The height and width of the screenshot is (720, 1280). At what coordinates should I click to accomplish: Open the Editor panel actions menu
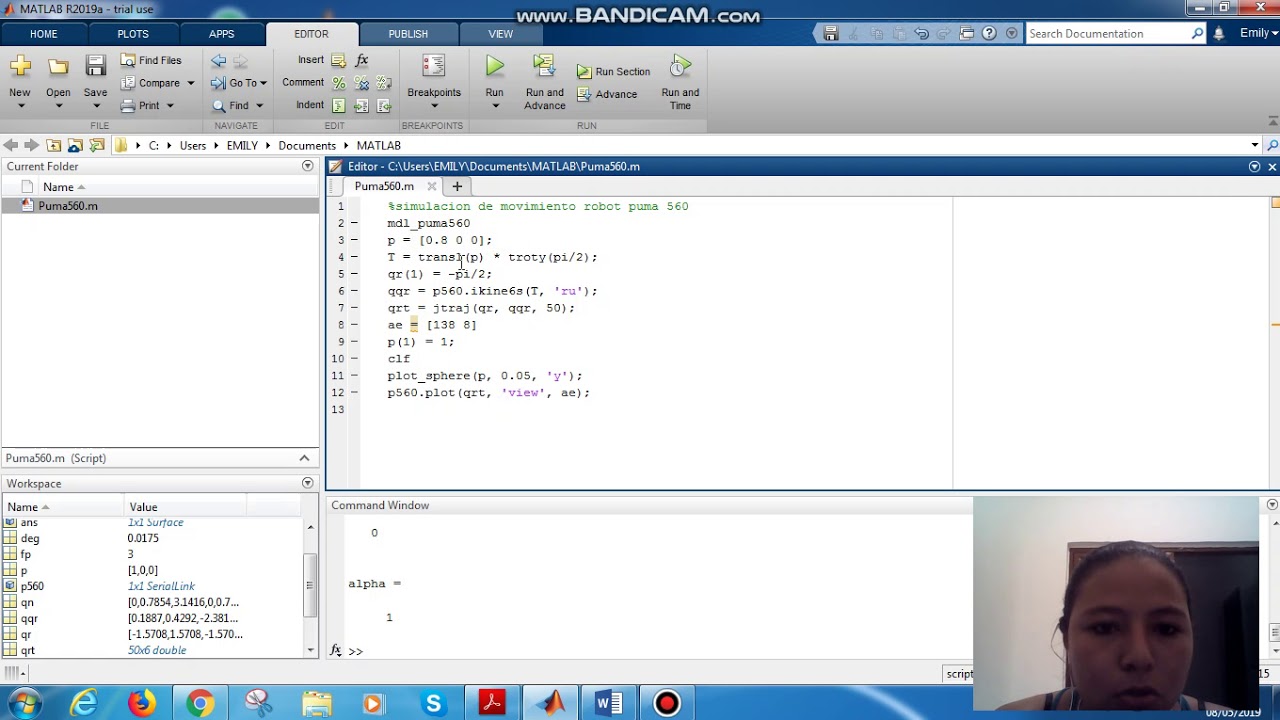[1254, 166]
